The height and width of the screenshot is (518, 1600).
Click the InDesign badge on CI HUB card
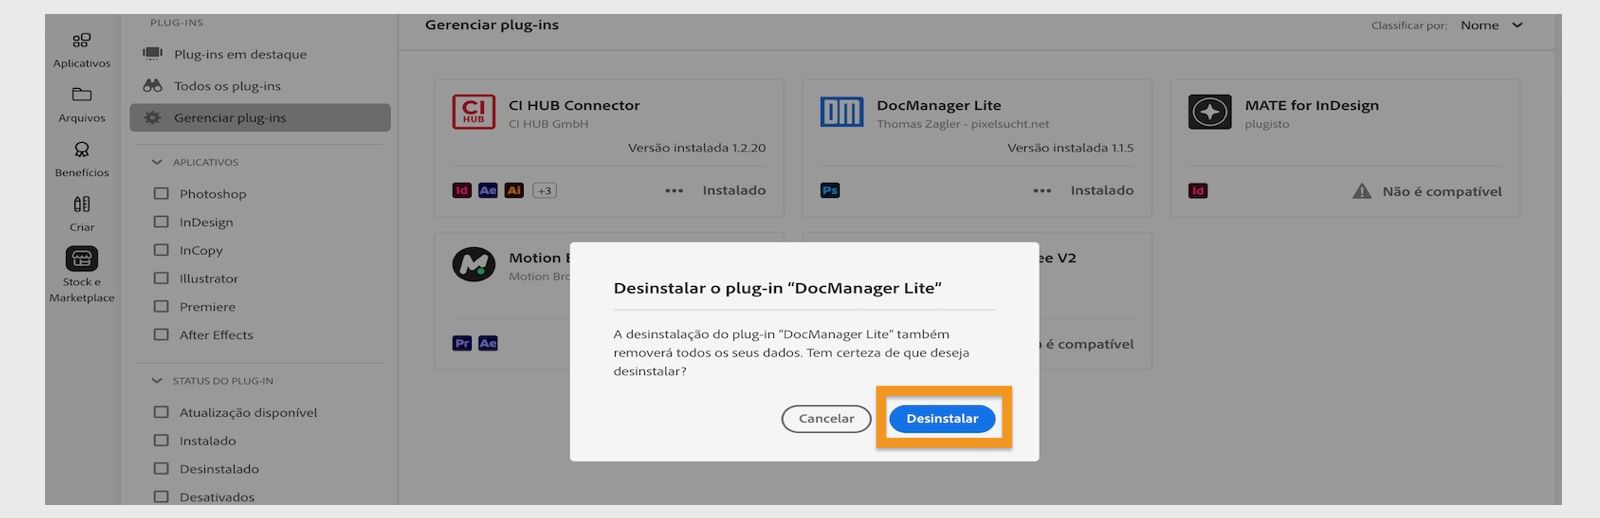(462, 190)
